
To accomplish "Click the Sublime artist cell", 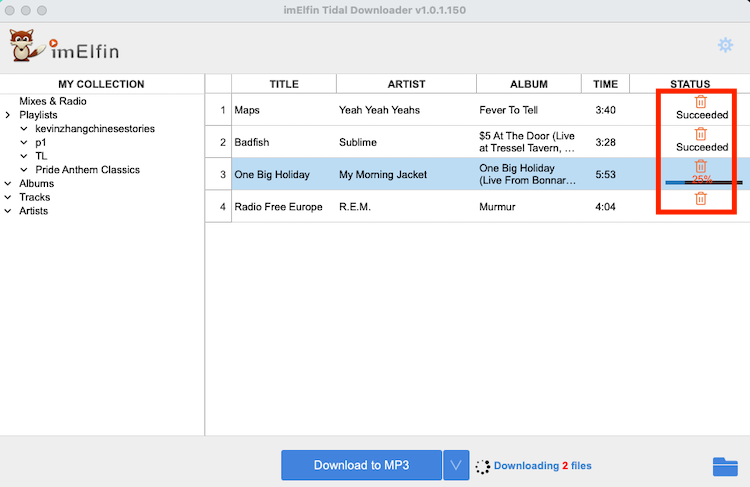I will (x=406, y=142).
